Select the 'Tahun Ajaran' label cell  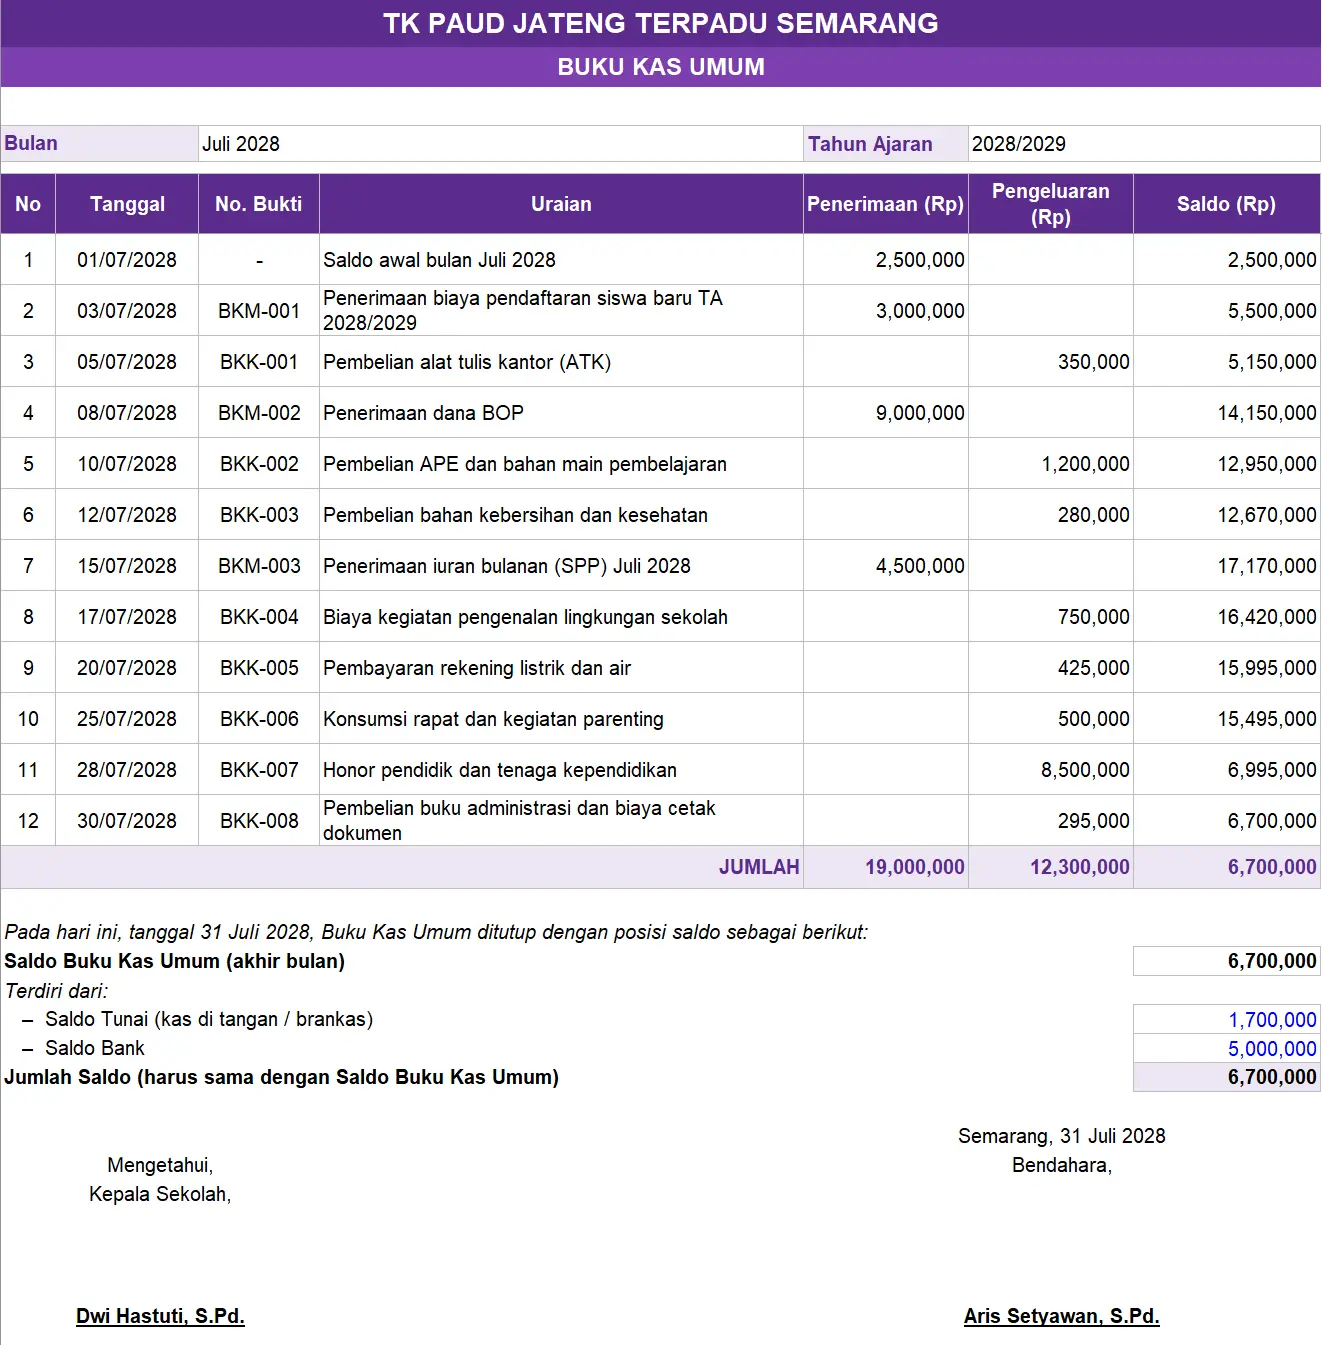(x=885, y=143)
